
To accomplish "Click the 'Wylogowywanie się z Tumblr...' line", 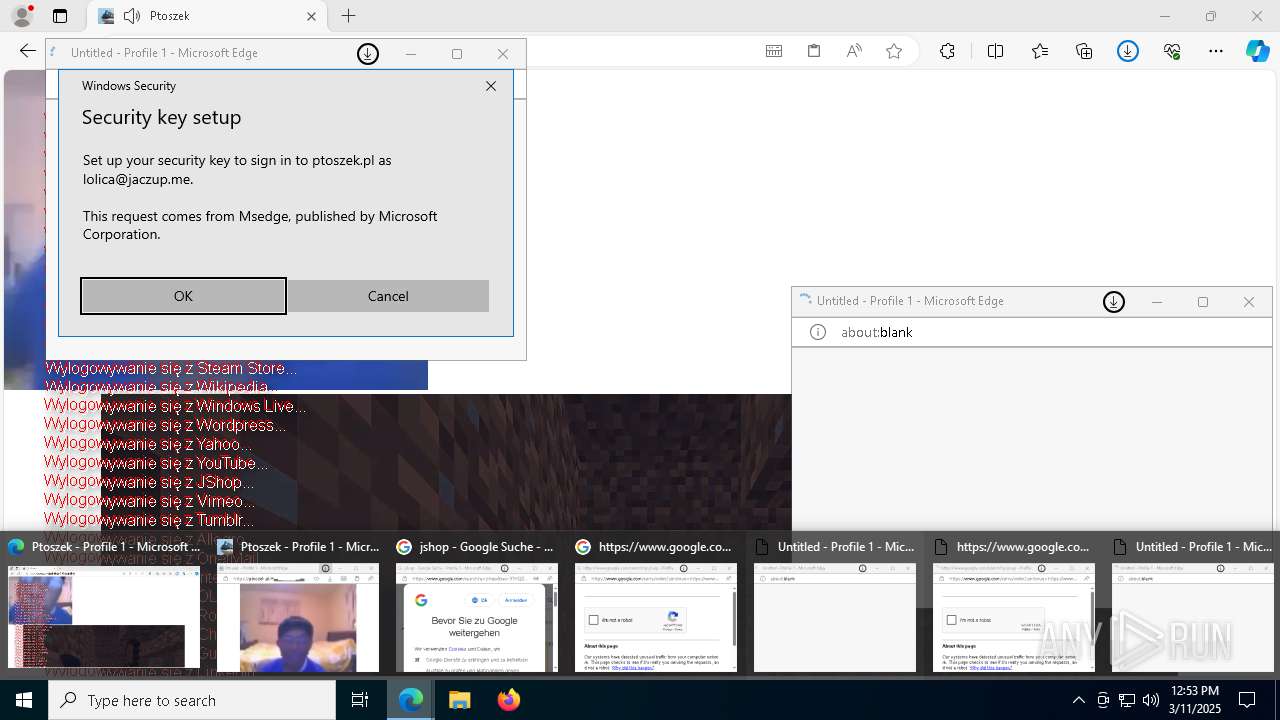I will click(x=149, y=520).
